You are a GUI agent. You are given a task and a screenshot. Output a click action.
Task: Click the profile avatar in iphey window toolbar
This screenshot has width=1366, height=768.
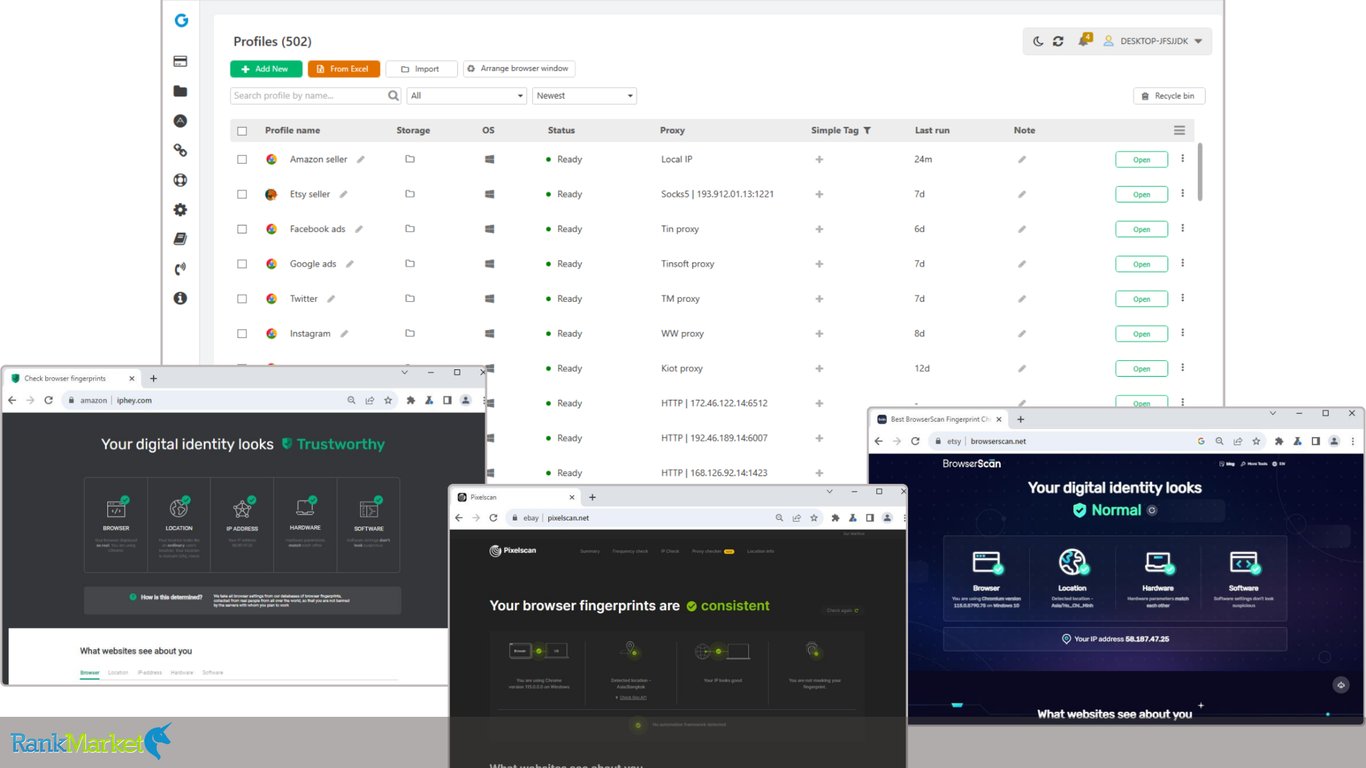click(465, 400)
